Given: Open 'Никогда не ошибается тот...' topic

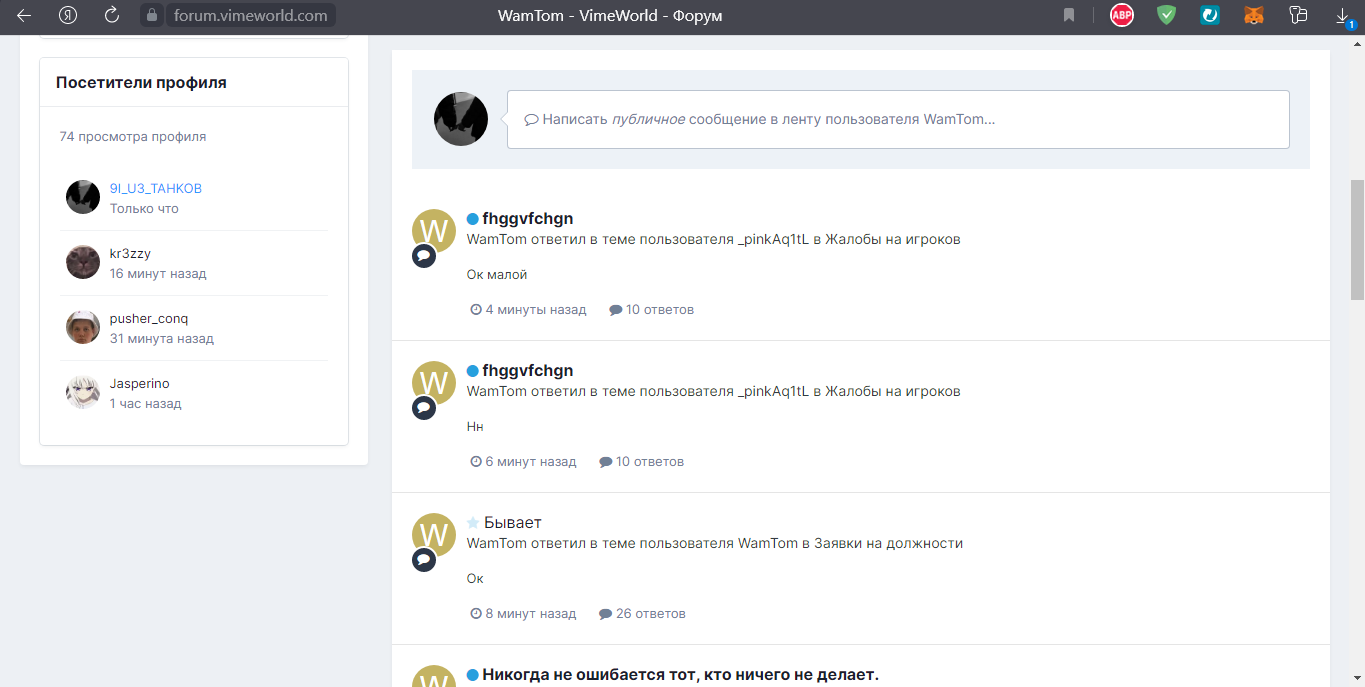Looking at the screenshot, I should (x=680, y=674).
